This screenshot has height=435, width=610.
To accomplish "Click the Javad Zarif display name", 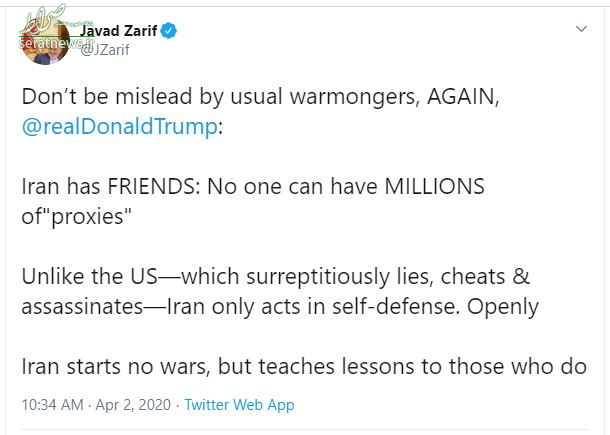I will pos(118,30).
